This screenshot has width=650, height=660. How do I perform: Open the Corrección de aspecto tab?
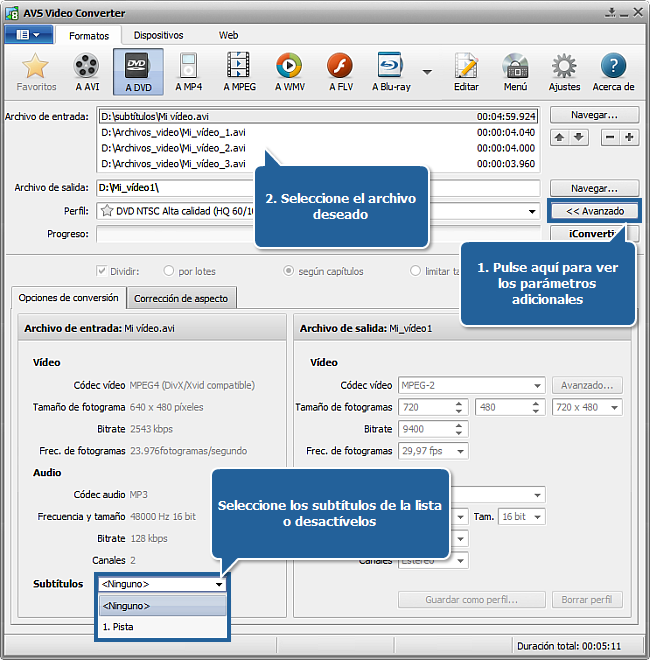(x=181, y=297)
